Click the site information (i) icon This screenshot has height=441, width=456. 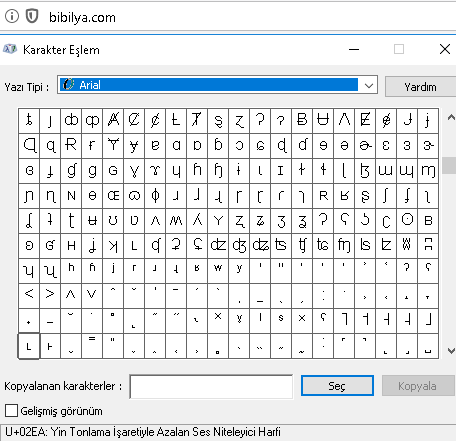(12, 16)
